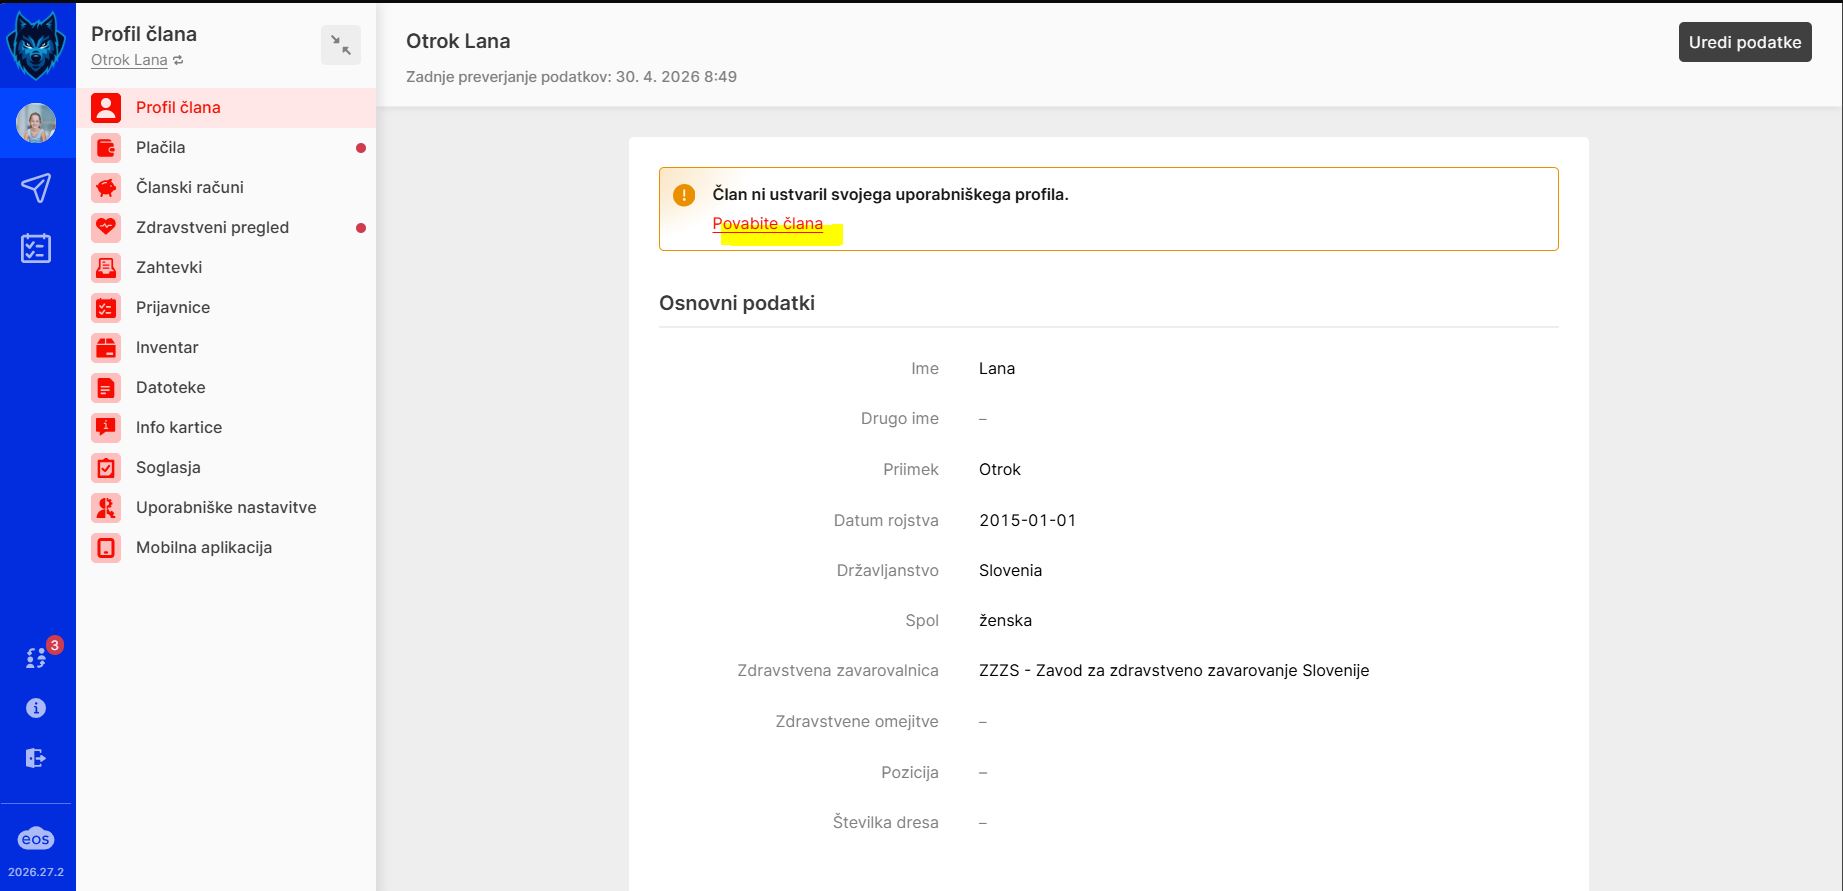Image resolution: width=1843 pixels, height=891 pixels.
Task: Click the Datoteke file icon
Action: [106, 387]
